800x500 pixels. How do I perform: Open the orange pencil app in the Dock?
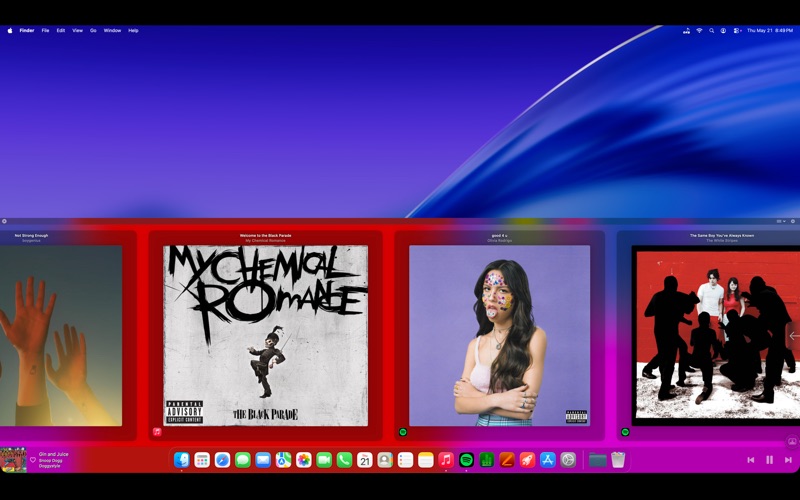[x=507, y=460]
